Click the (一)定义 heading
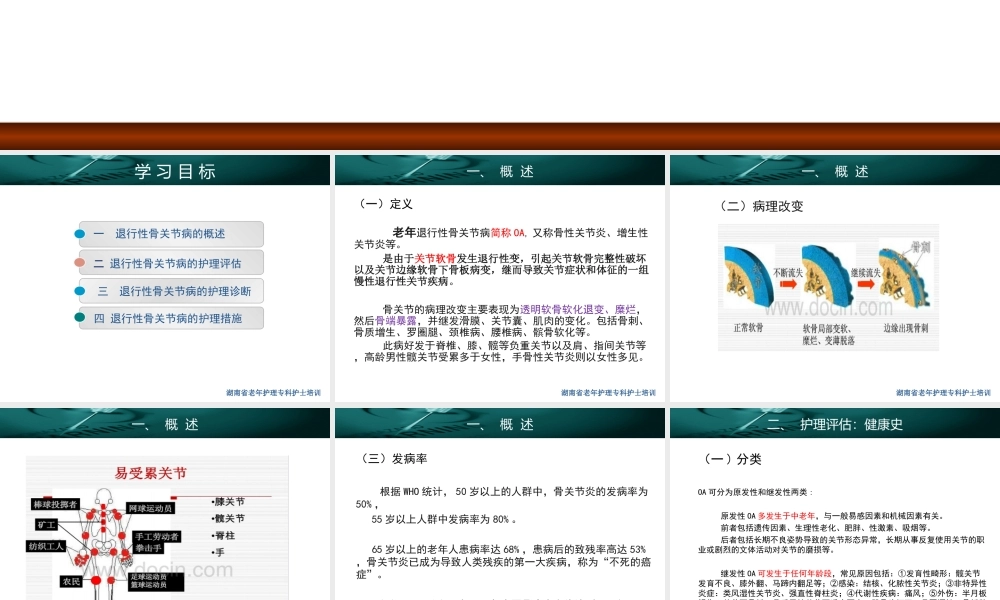The image size is (1000, 600). pyautogui.click(x=386, y=204)
